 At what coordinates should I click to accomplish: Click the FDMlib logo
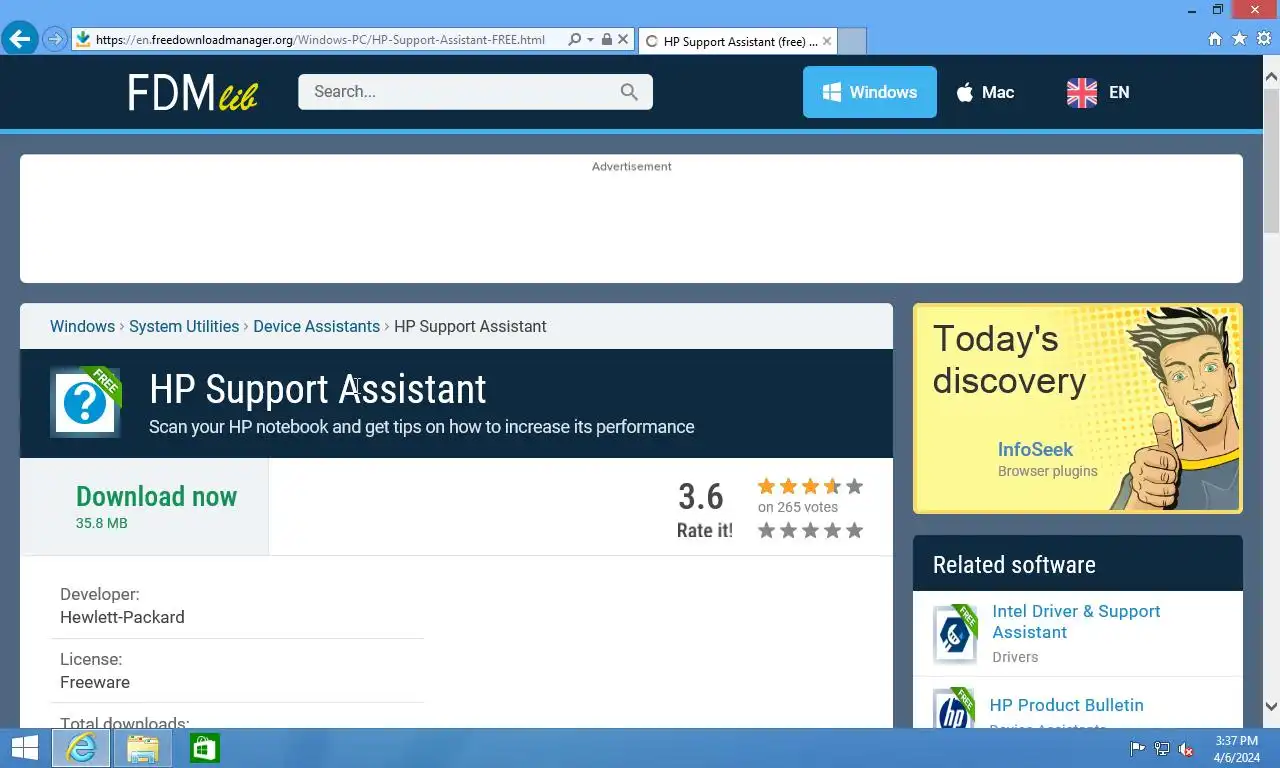[x=192, y=92]
